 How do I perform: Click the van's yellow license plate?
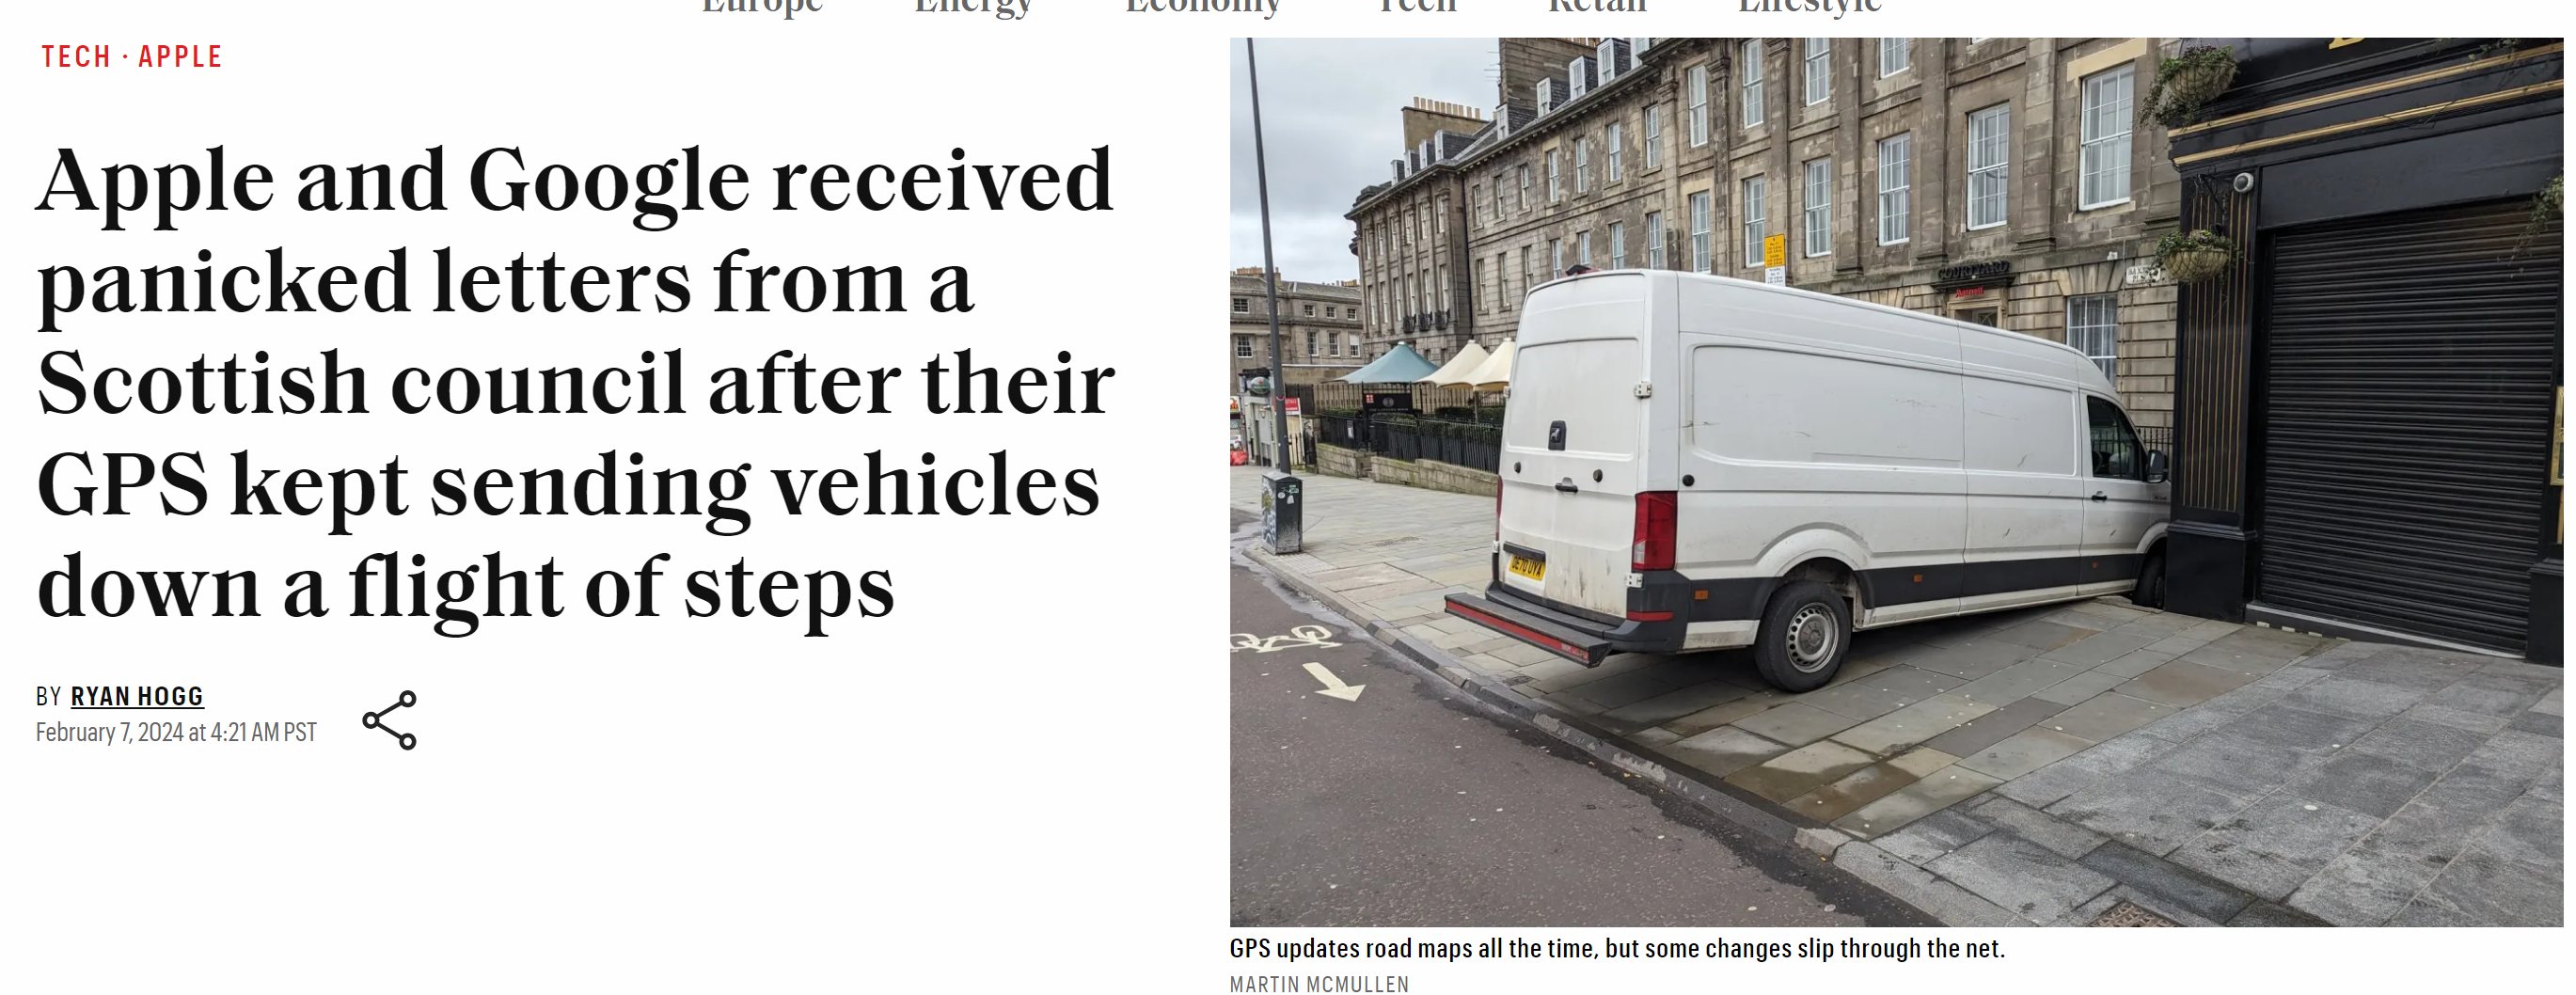click(x=1526, y=567)
